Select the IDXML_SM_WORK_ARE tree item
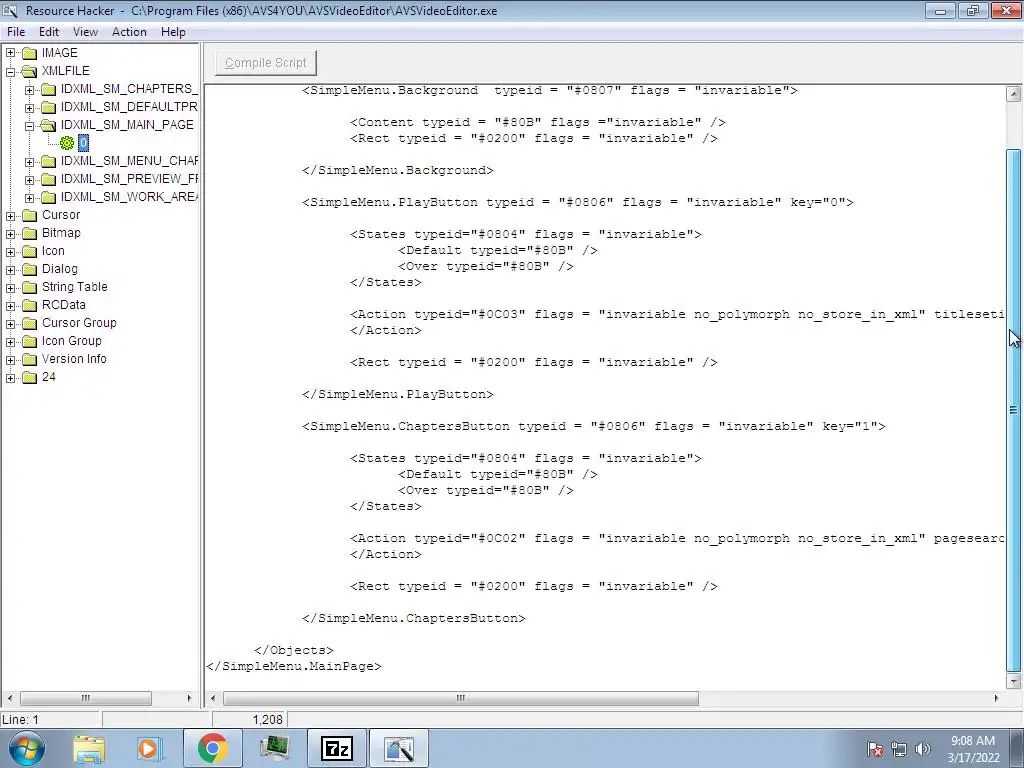 pos(129,197)
